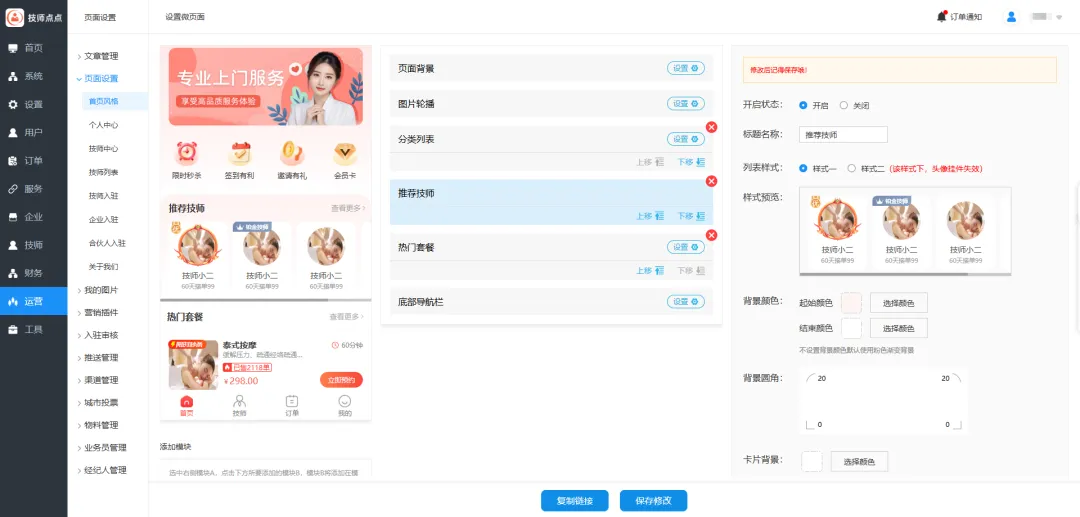The width and height of the screenshot is (1080, 517).
Task: Remove the 分类列表 module with red X
Action: 711,127
